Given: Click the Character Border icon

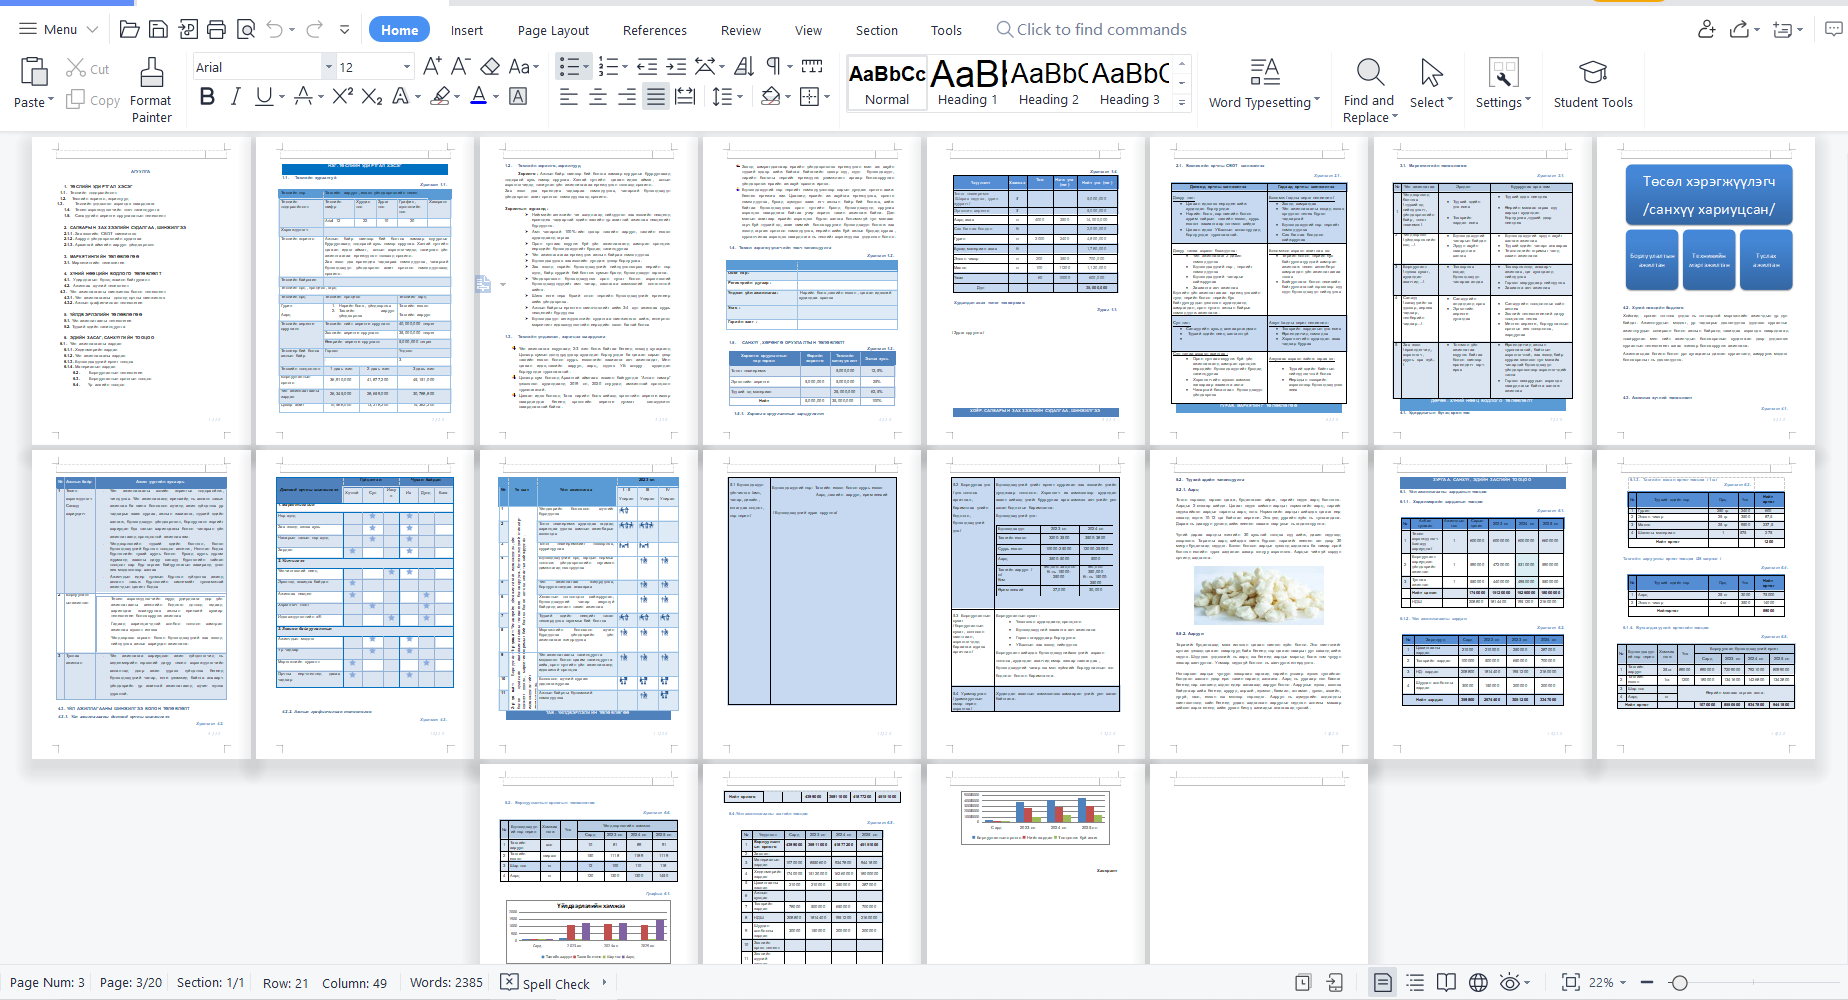Looking at the screenshot, I should [518, 96].
